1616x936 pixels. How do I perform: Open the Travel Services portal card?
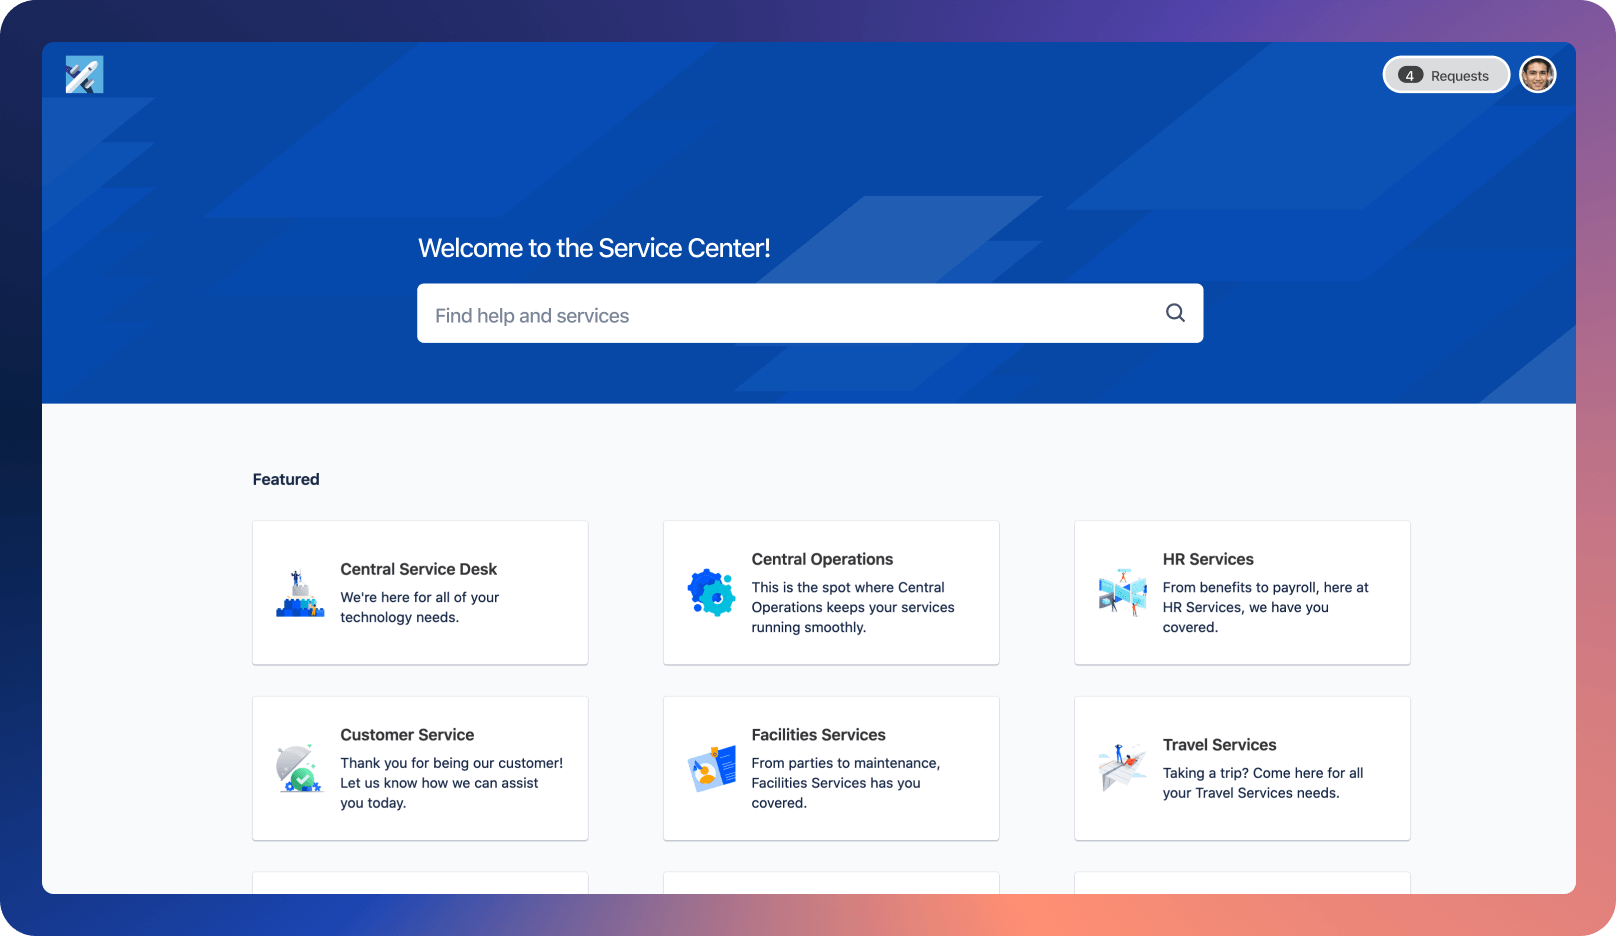1241,768
